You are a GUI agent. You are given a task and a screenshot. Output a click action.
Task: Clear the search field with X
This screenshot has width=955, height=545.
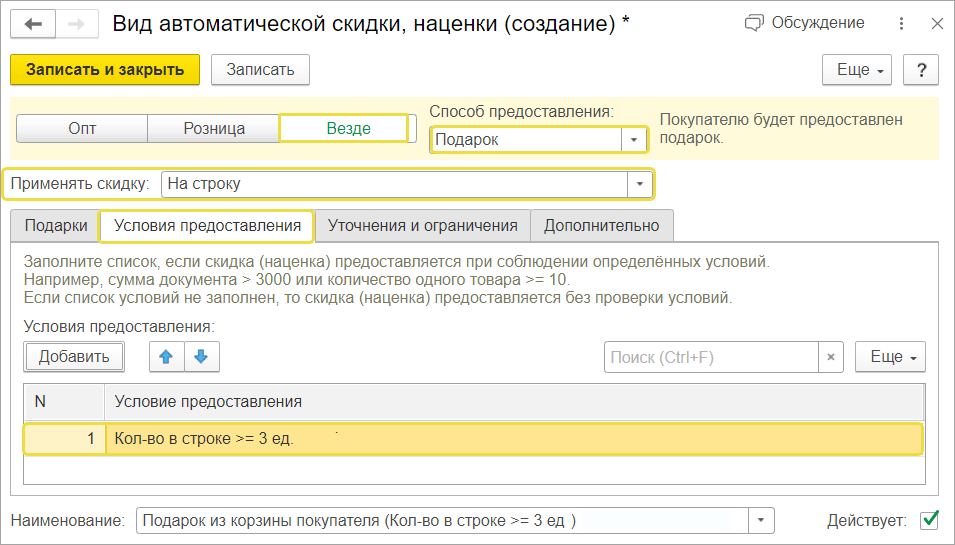(831, 357)
